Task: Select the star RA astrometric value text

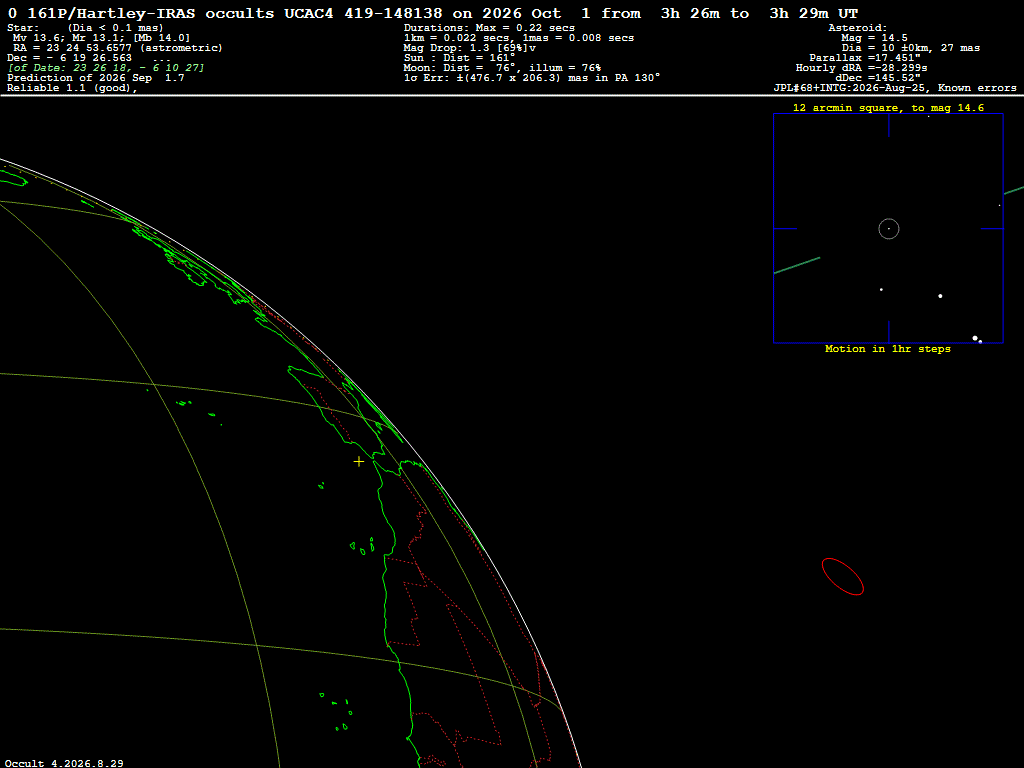Action: pos(118,48)
